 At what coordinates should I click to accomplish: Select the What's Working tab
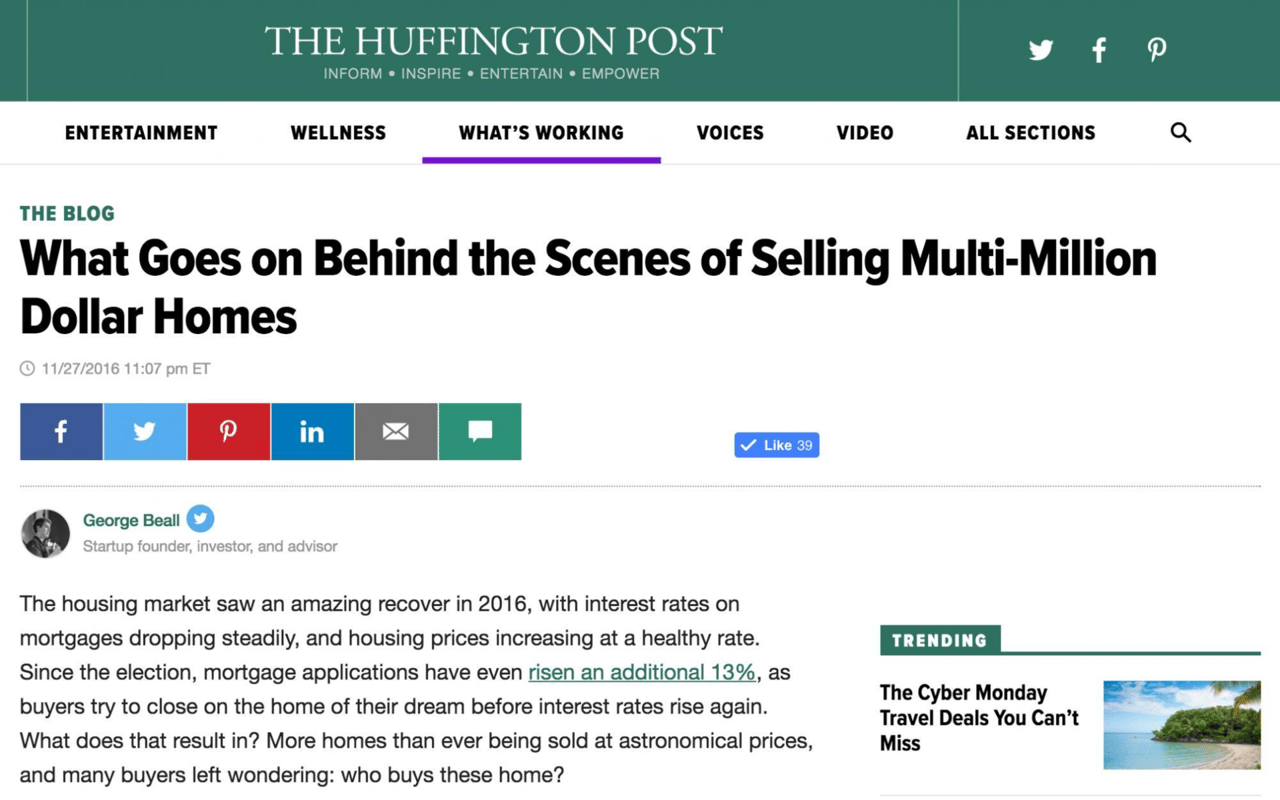pyautogui.click(x=541, y=132)
